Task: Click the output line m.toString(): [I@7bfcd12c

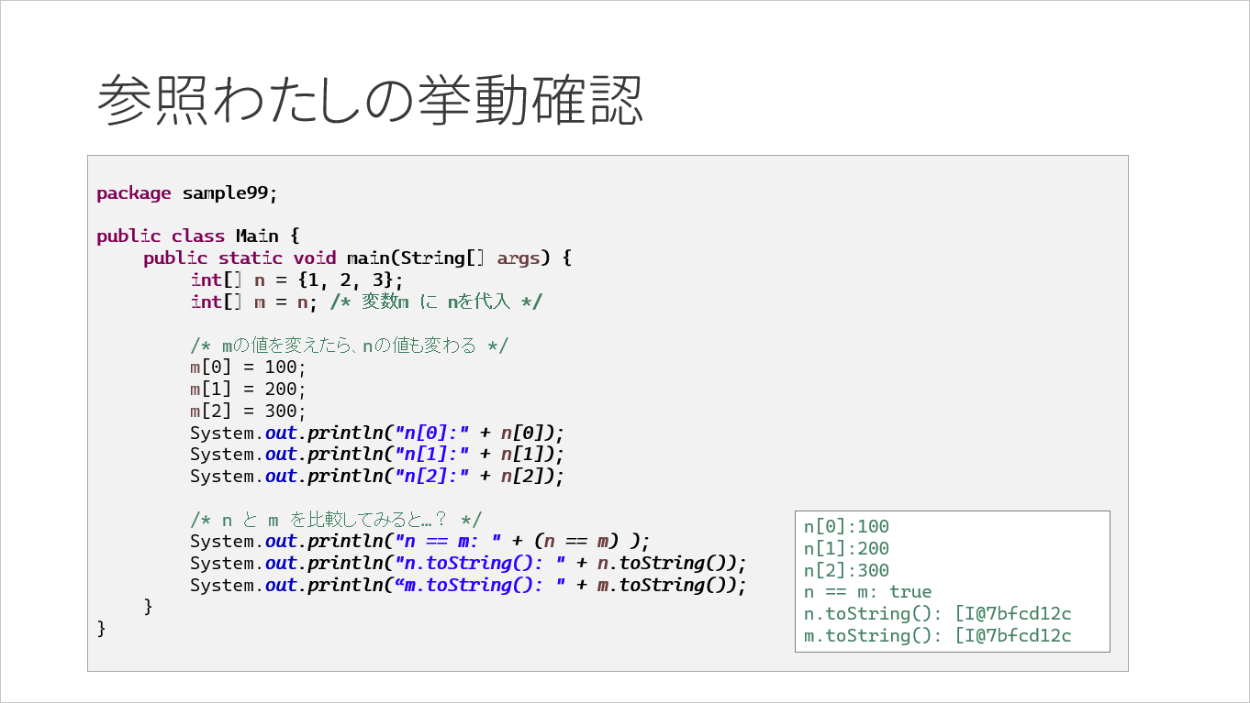Action: [937, 636]
